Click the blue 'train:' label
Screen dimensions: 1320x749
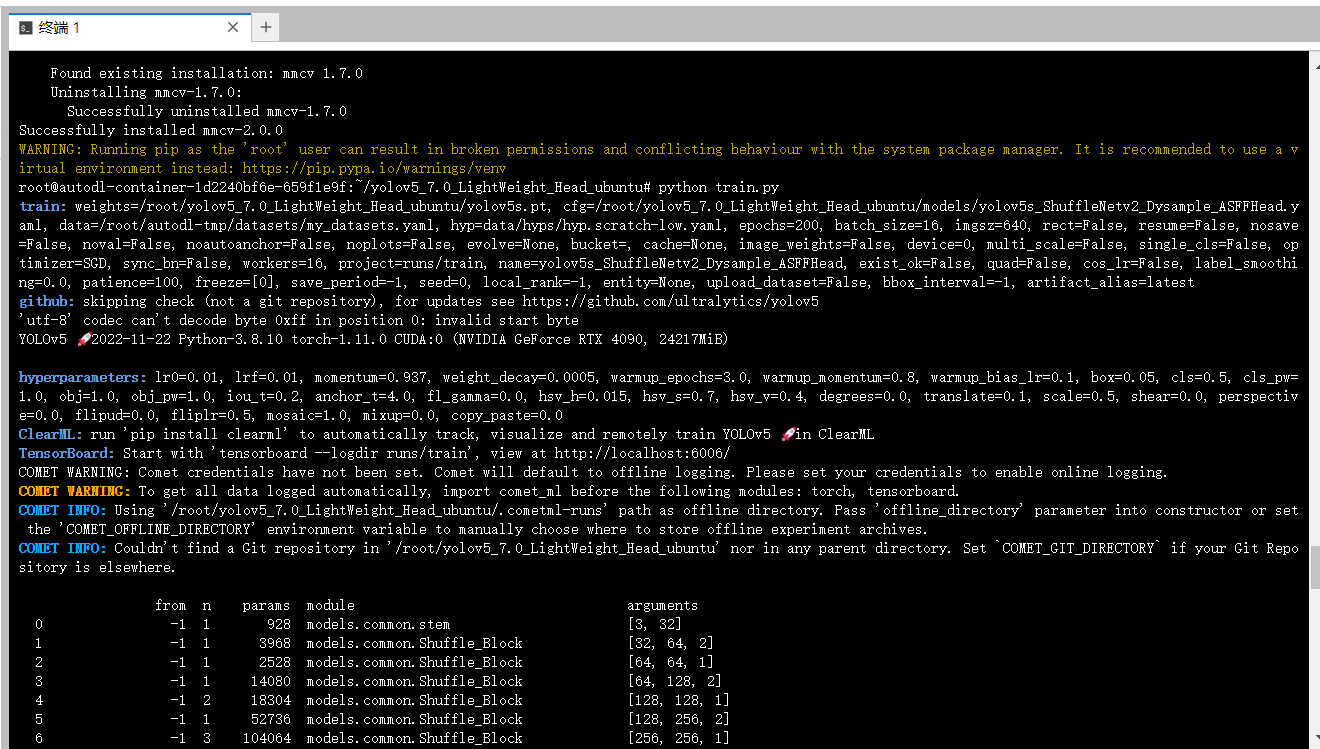(42, 206)
